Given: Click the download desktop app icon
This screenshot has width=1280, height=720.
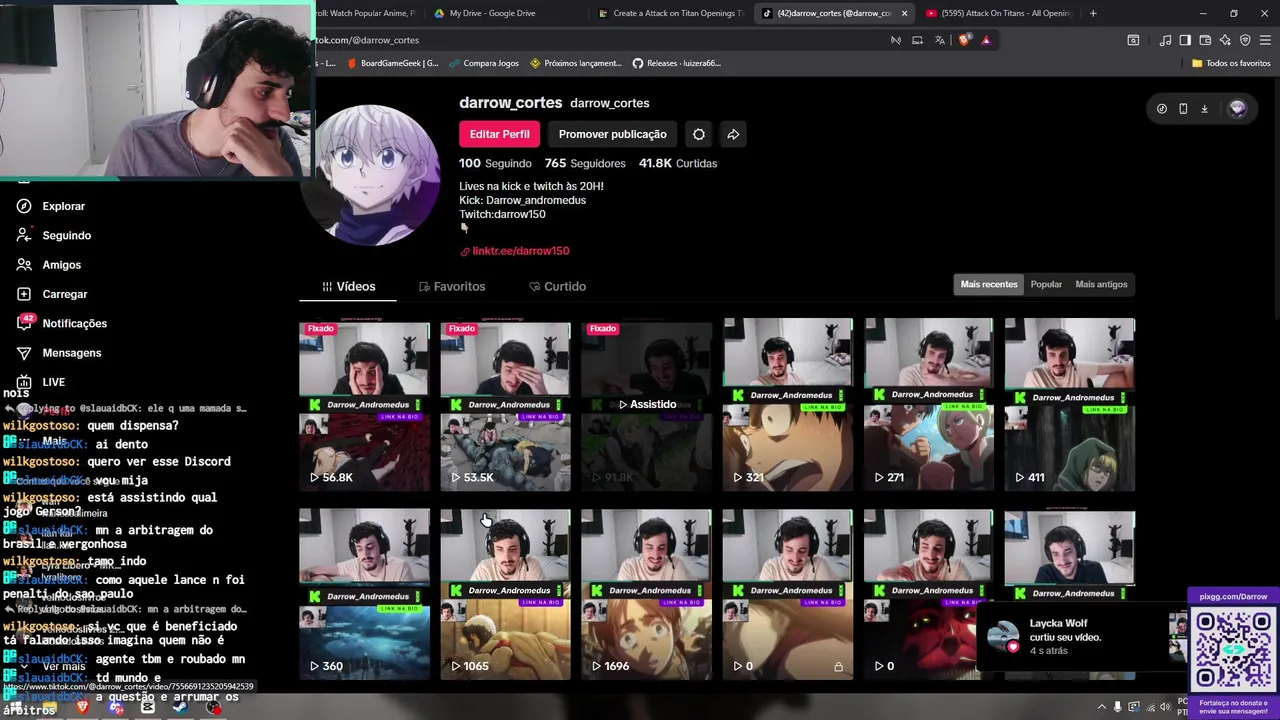Looking at the screenshot, I should pyautogui.click(x=1204, y=109).
